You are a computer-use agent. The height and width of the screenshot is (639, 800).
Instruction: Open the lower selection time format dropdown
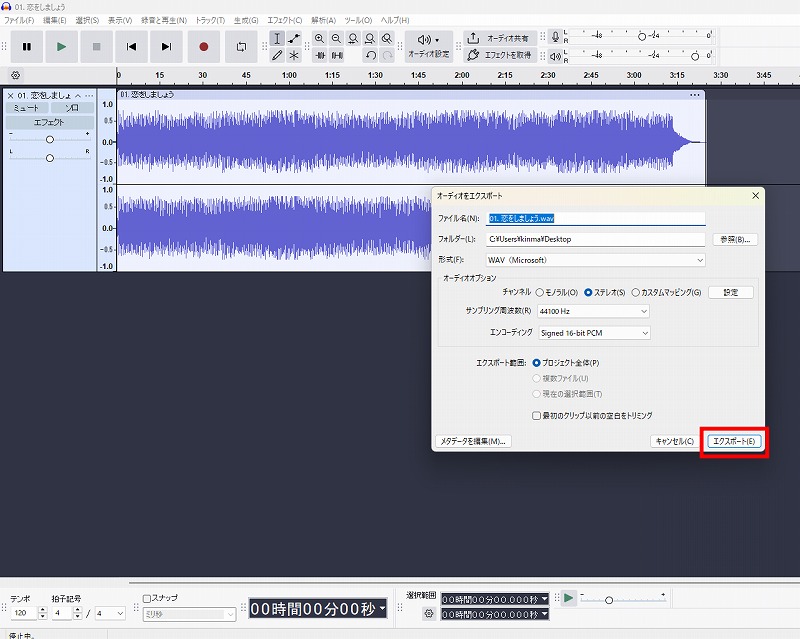coord(545,614)
